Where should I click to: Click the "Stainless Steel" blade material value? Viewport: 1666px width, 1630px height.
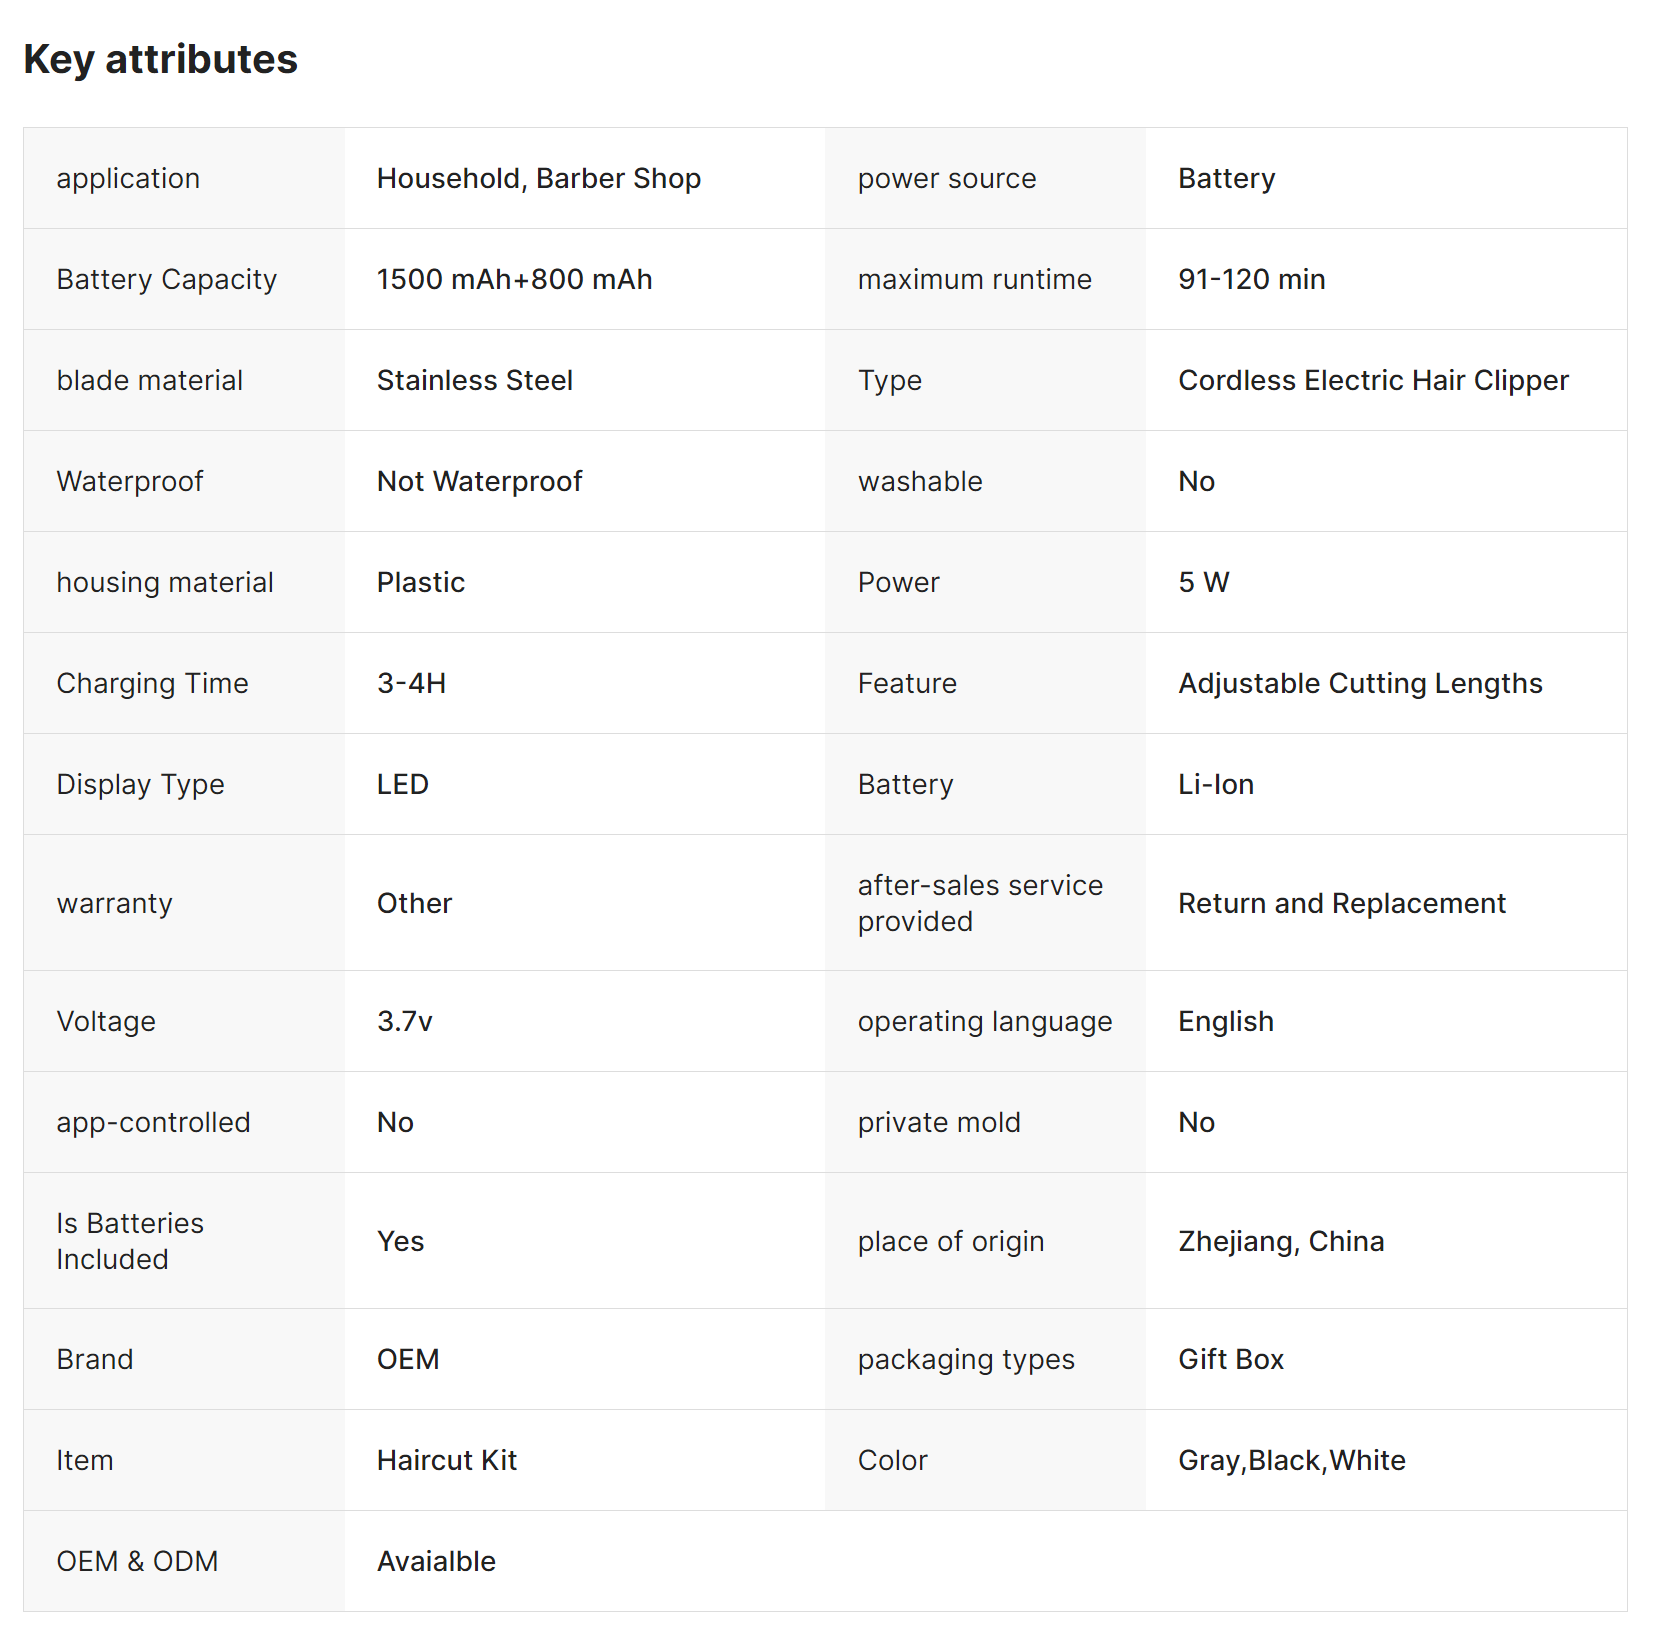[x=474, y=380]
